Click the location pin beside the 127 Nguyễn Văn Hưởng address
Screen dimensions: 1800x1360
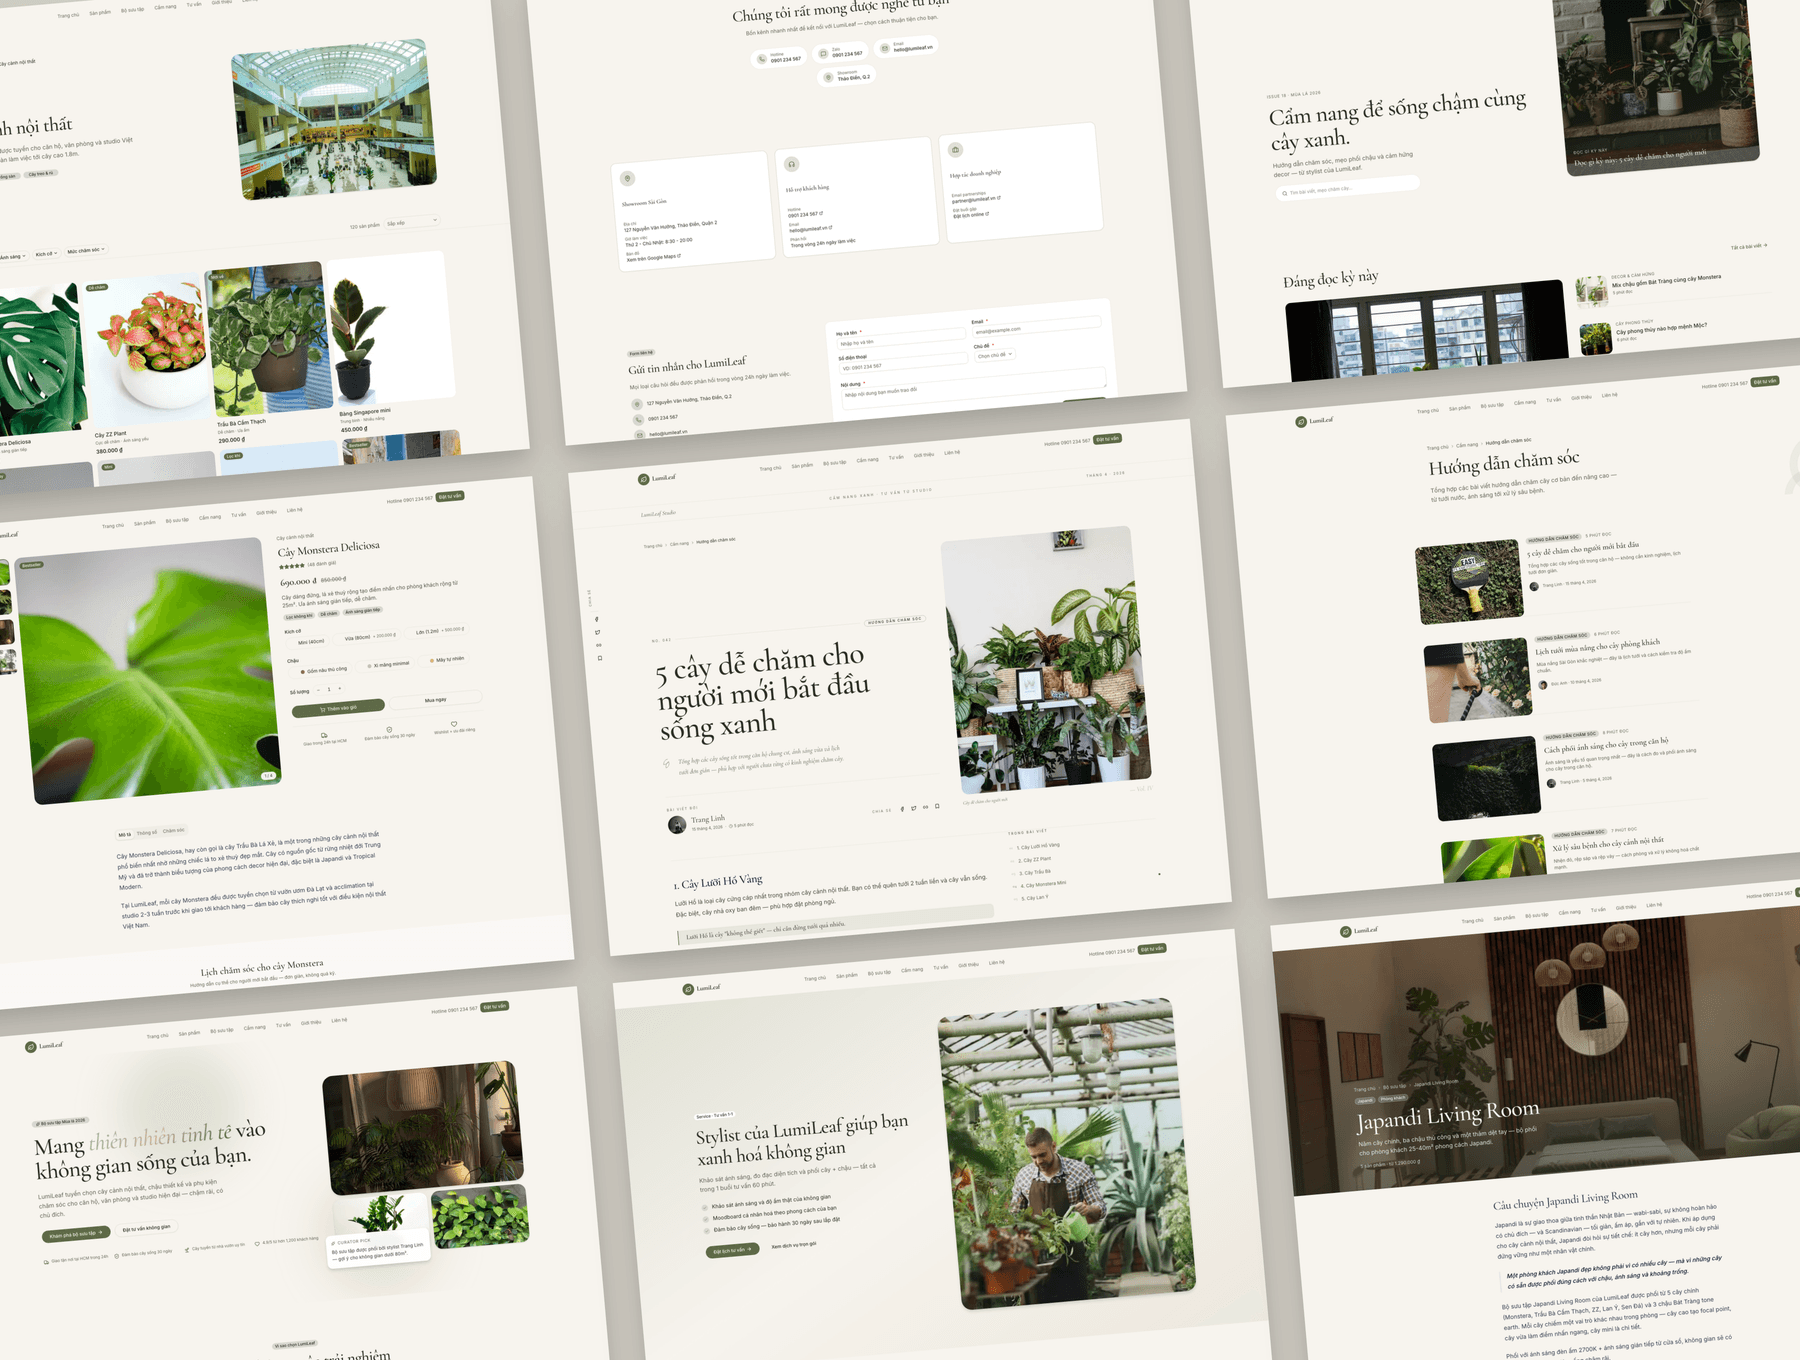tap(636, 404)
